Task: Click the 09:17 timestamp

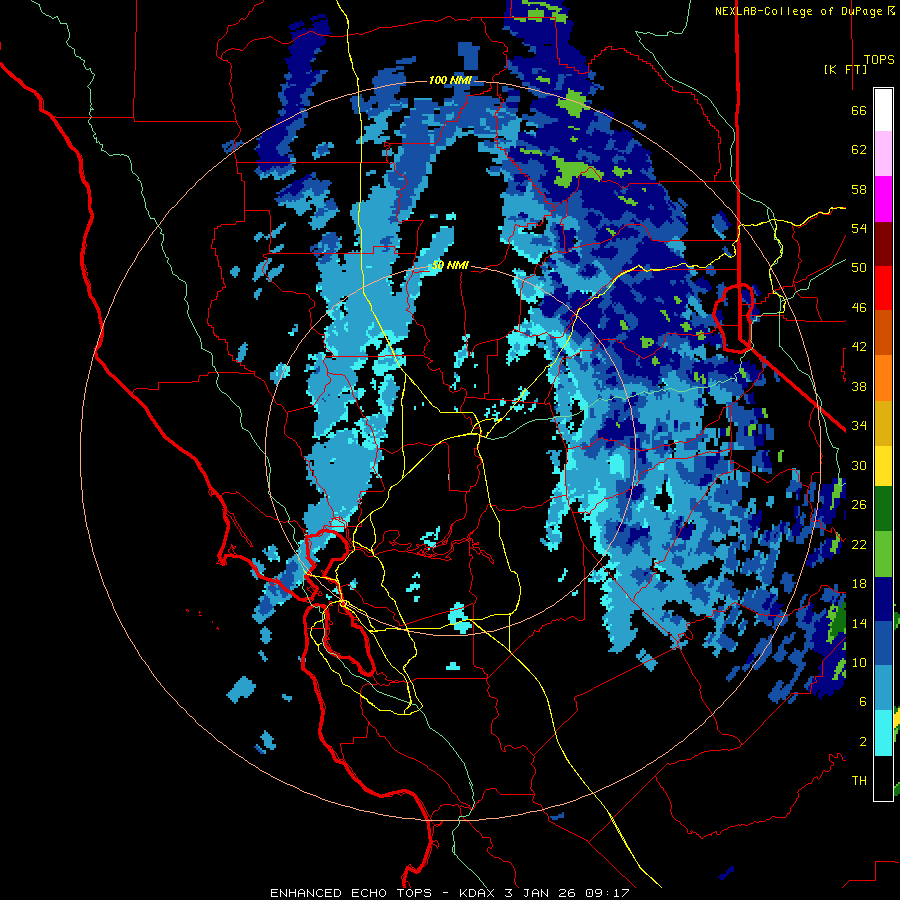Action: click(x=607, y=893)
